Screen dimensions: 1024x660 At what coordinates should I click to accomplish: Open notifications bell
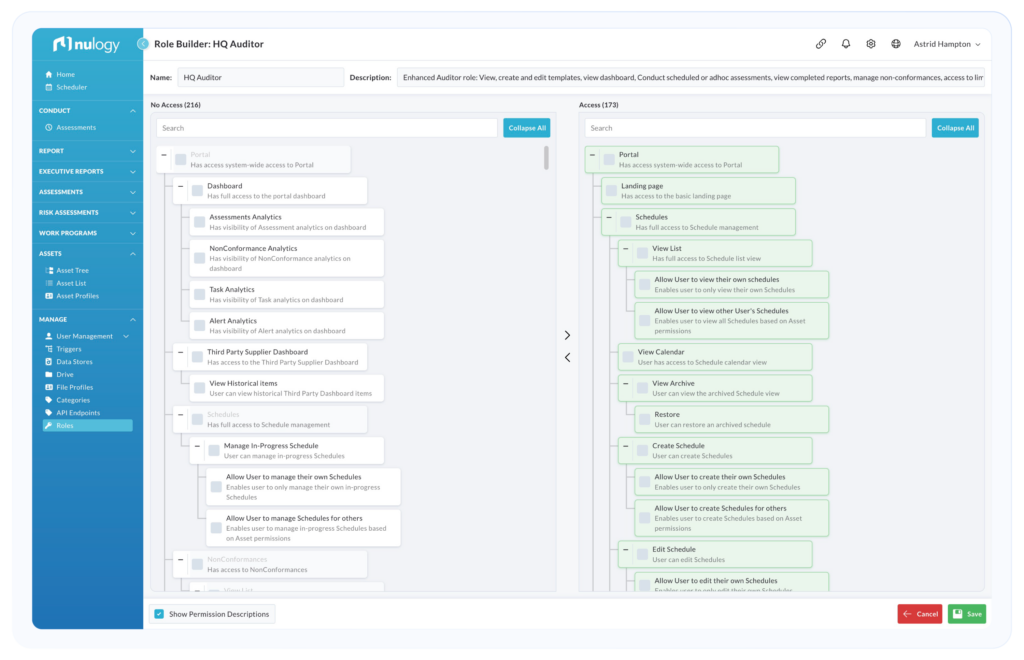(x=846, y=44)
